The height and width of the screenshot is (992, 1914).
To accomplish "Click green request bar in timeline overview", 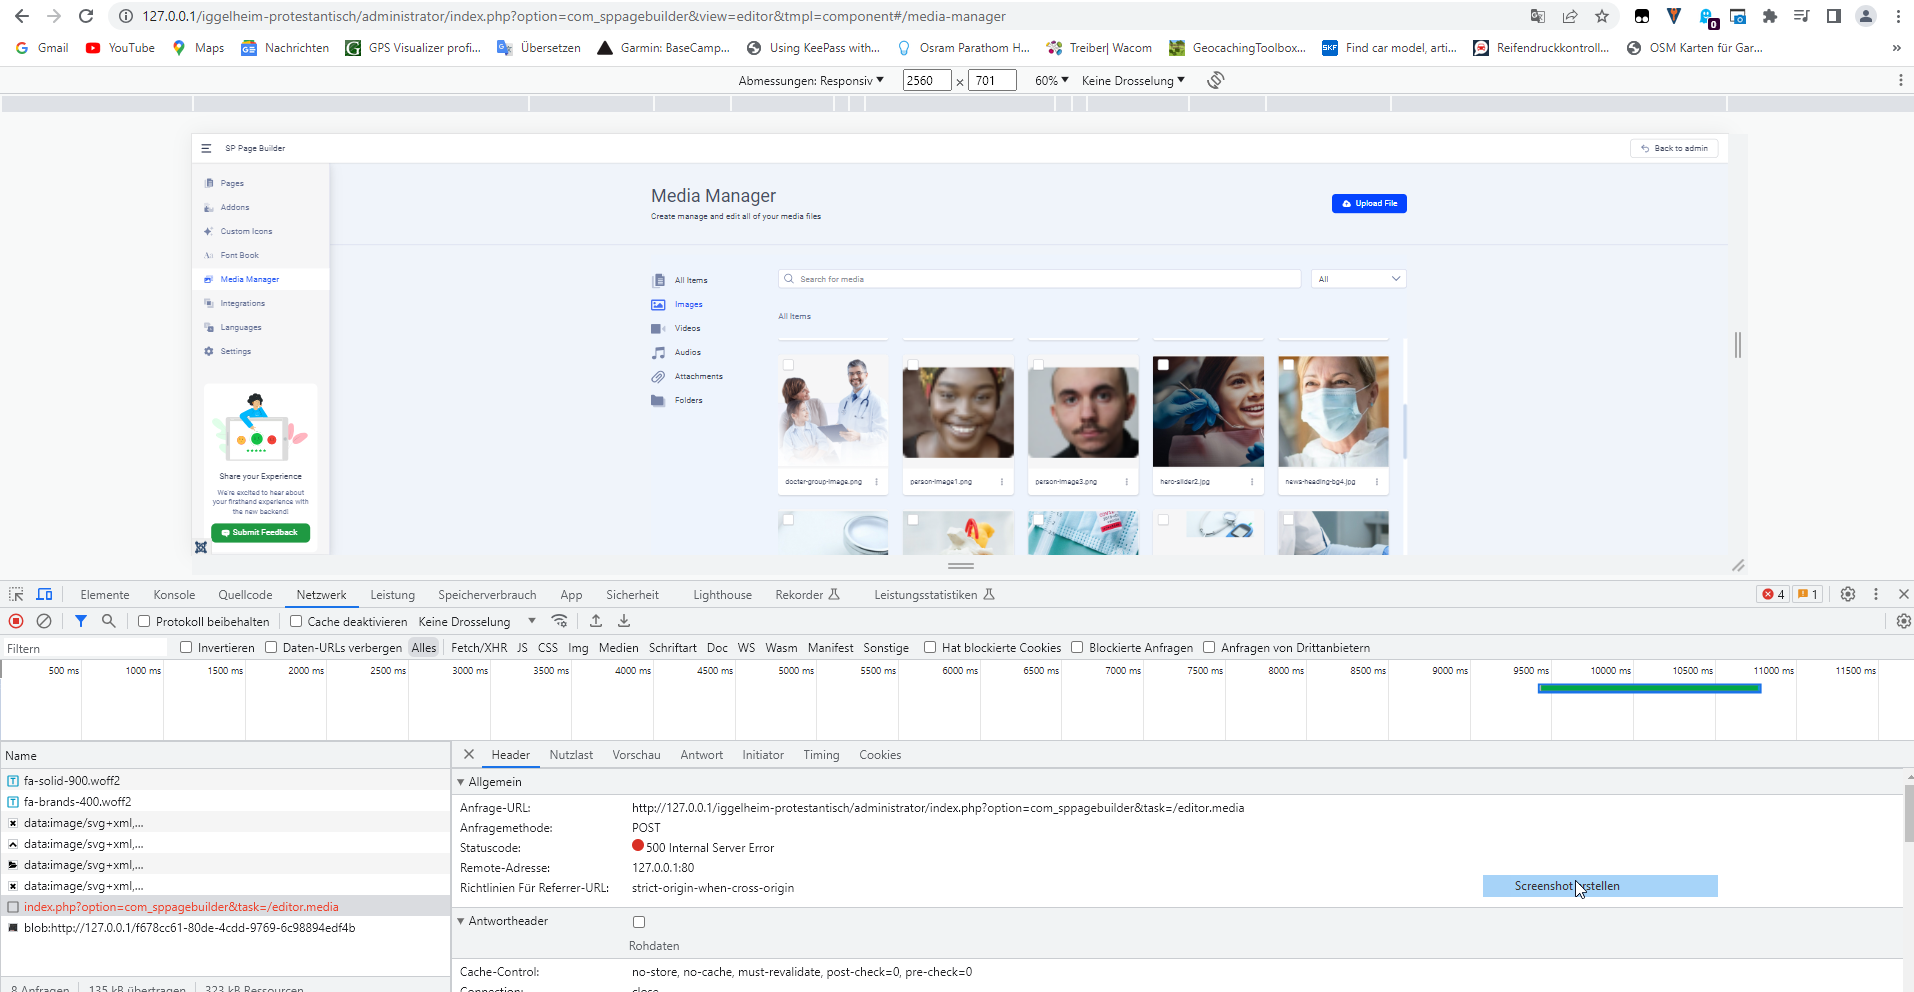I will click(1649, 688).
